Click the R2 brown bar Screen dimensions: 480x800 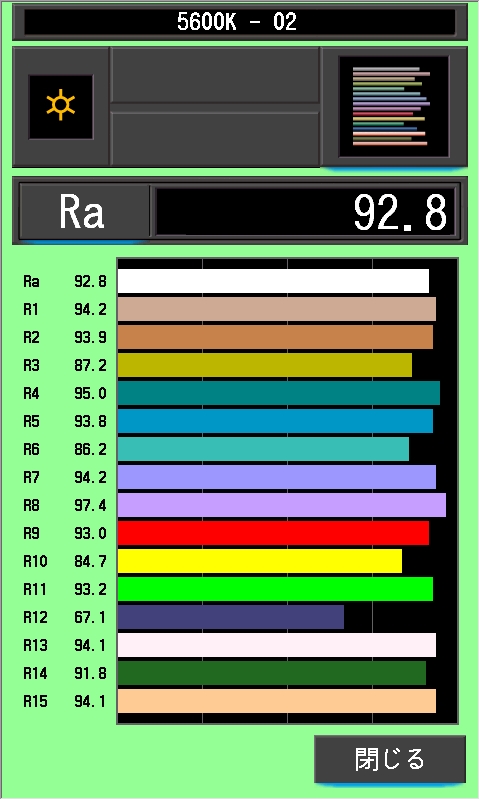(x=275, y=337)
